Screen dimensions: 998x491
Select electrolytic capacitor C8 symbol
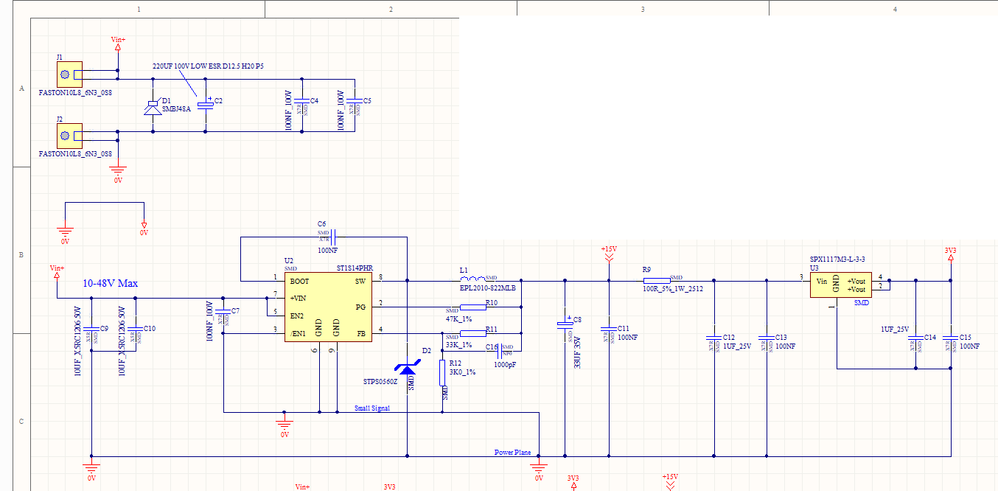coord(565,325)
